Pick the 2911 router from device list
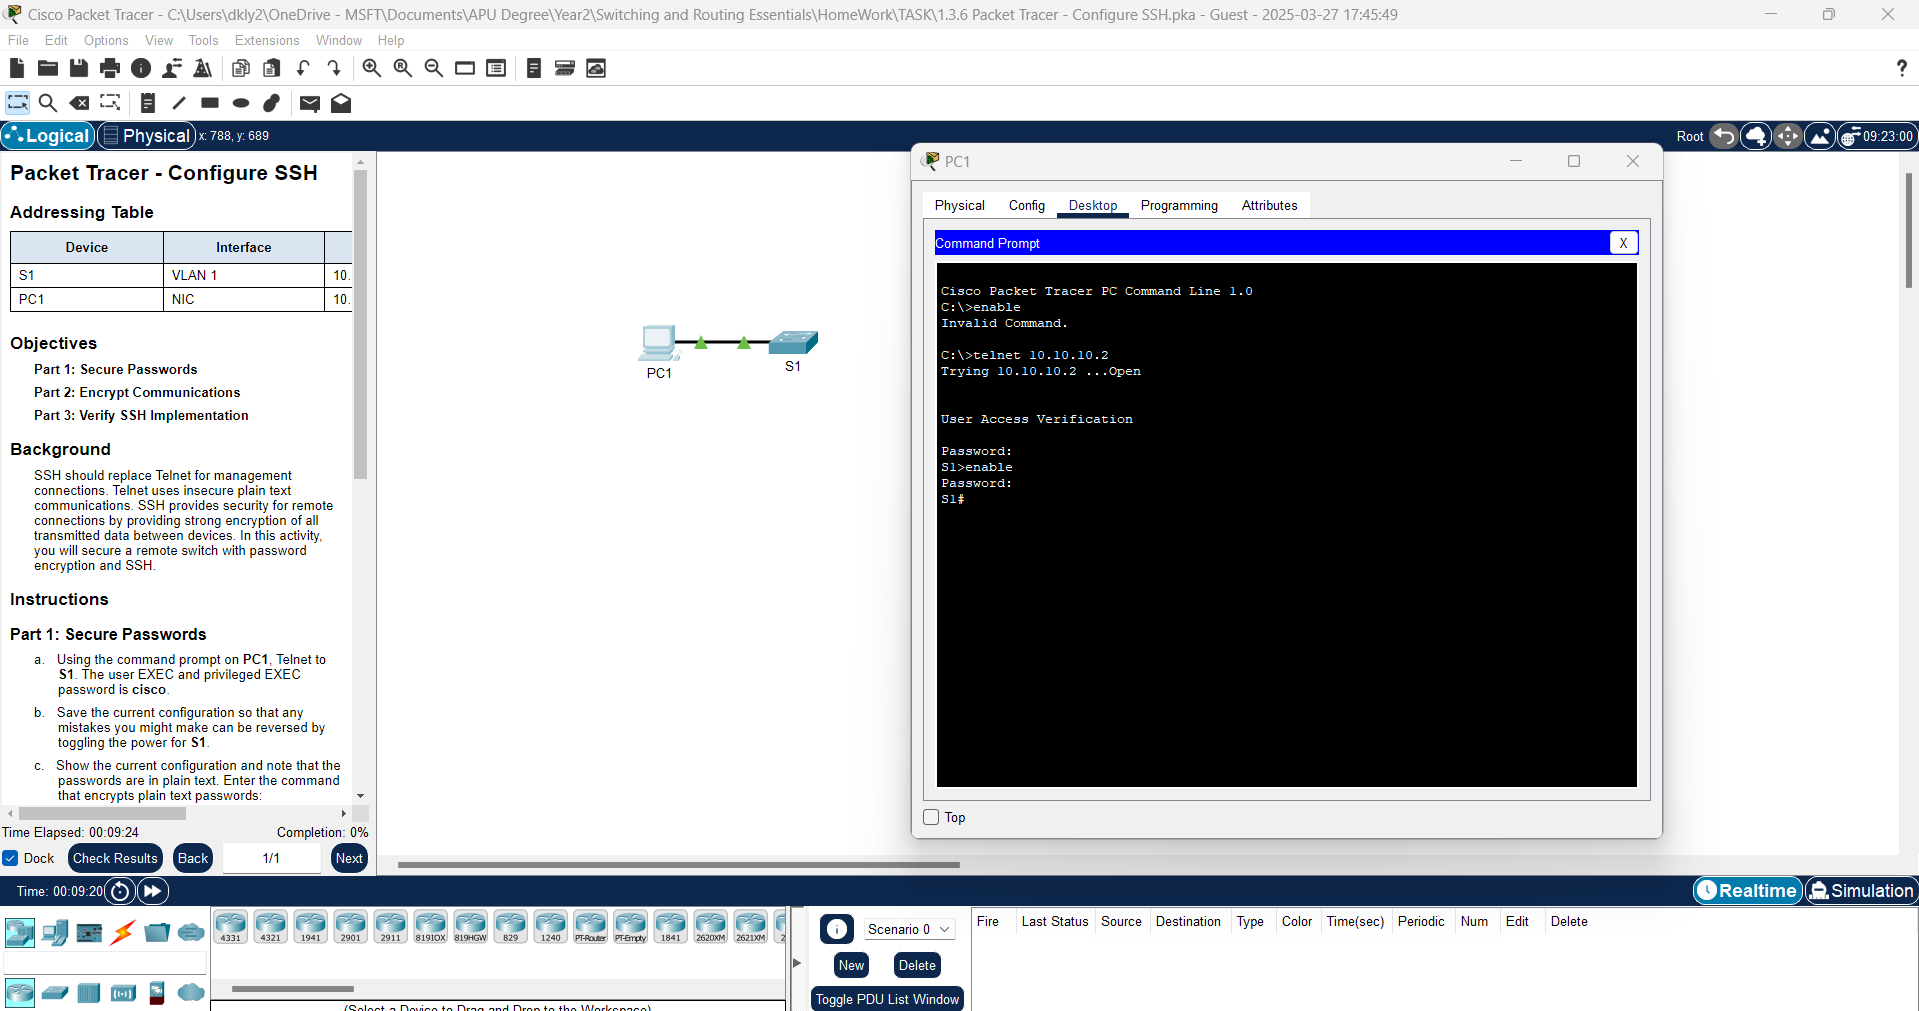This screenshot has height=1011, width=1919. [x=390, y=927]
